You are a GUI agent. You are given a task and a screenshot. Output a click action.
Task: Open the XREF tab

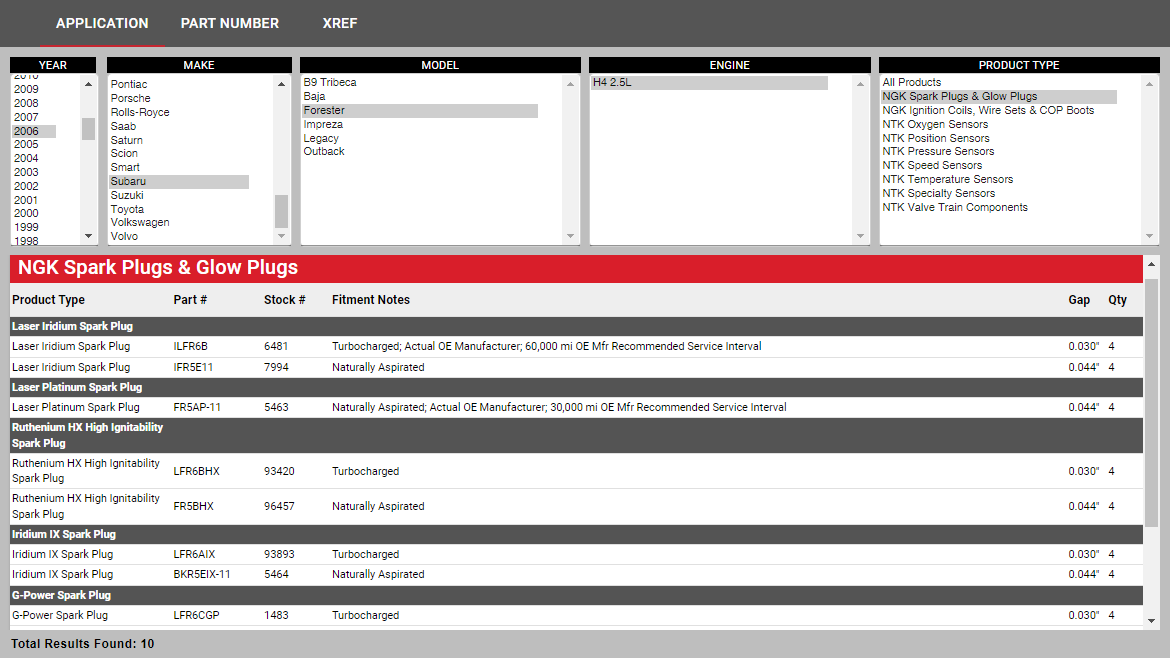tap(339, 23)
